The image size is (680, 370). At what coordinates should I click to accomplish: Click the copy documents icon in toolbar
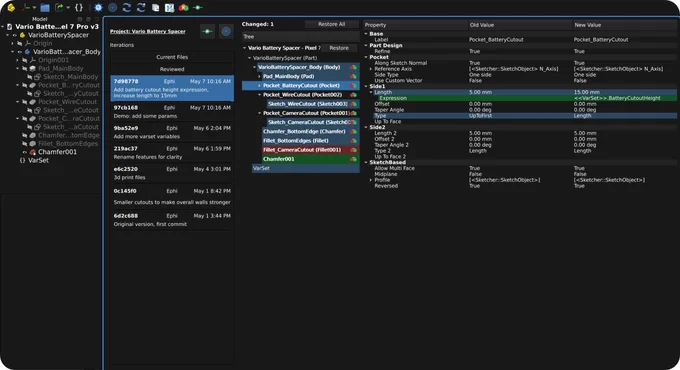click(x=155, y=7)
